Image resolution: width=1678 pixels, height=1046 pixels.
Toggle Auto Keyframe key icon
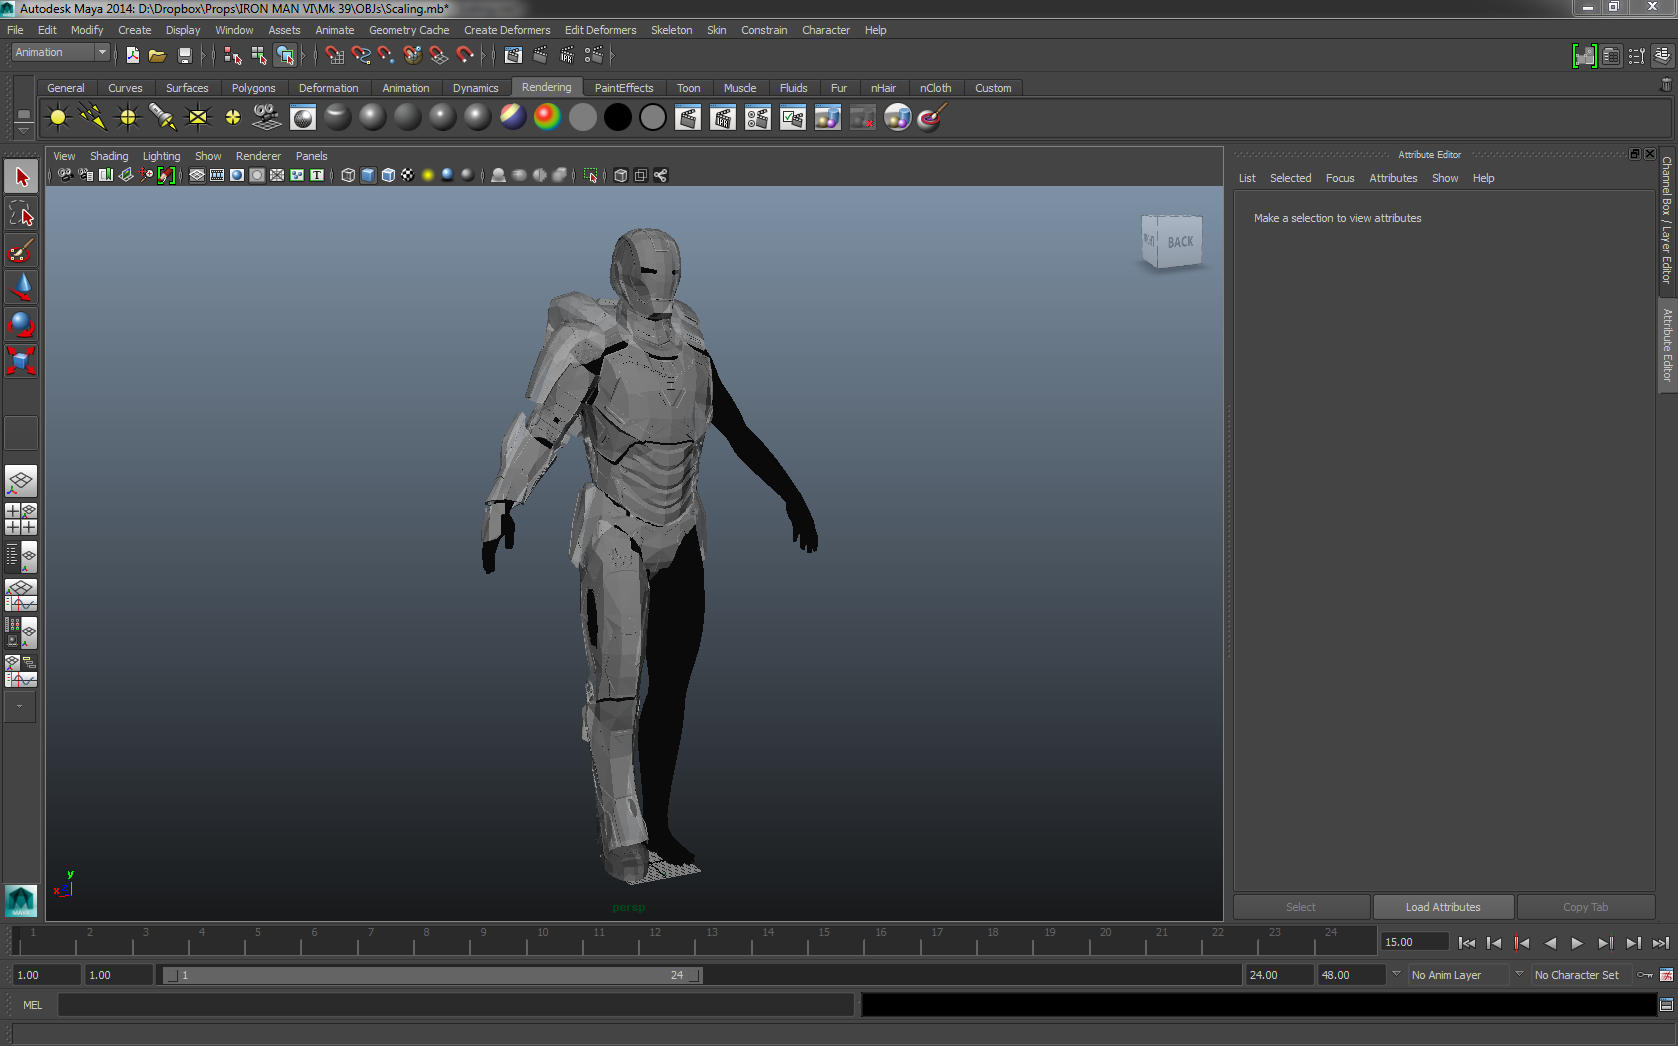pyautogui.click(x=1645, y=975)
